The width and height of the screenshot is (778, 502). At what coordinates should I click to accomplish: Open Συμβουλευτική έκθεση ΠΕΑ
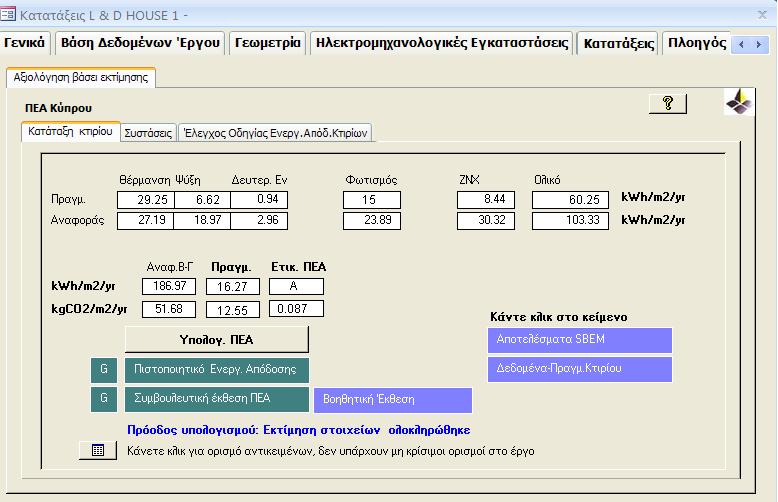click(x=216, y=399)
